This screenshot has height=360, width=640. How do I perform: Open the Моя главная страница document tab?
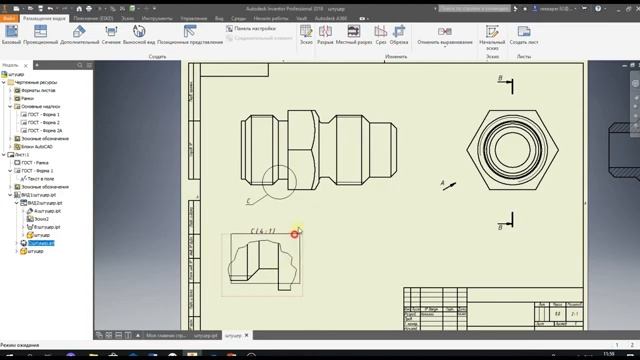(x=166, y=336)
